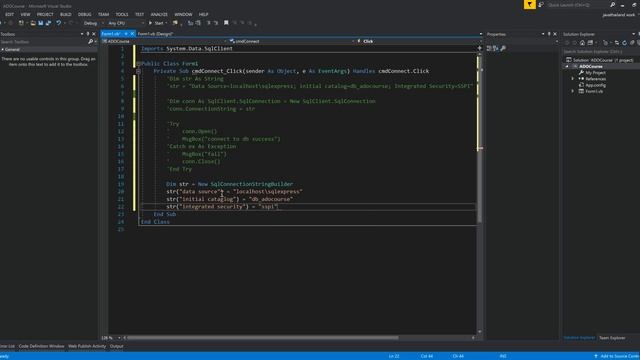
Task: Select App.config in Solution Explorer
Action: click(595, 85)
